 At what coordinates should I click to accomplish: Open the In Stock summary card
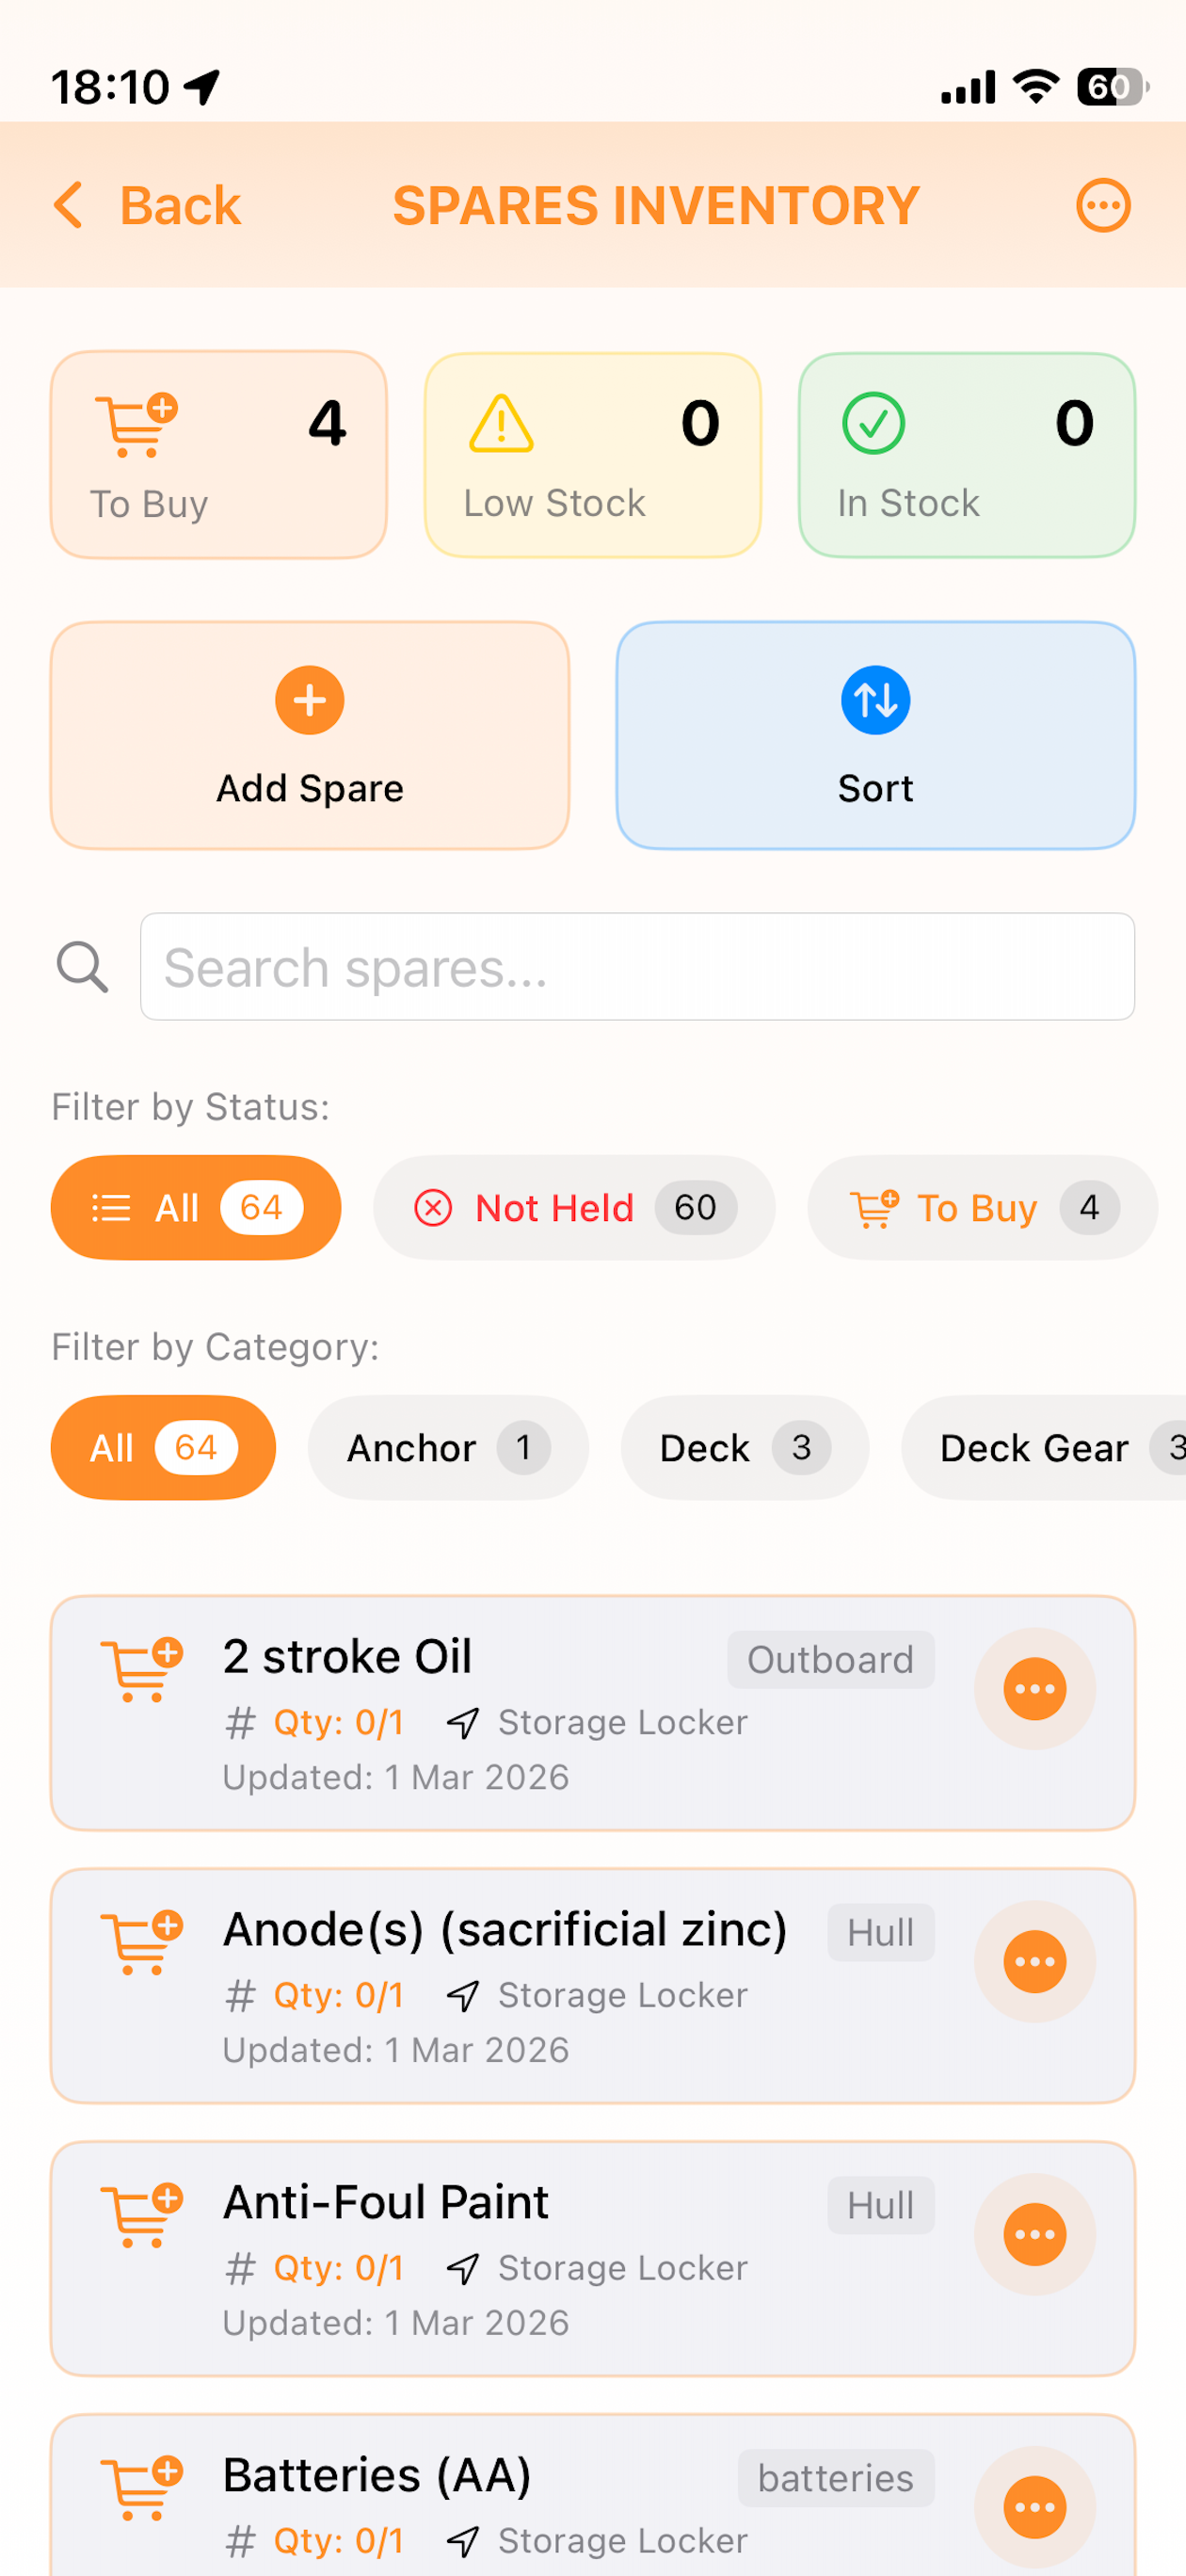pyautogui.click(x=967, y=455)
